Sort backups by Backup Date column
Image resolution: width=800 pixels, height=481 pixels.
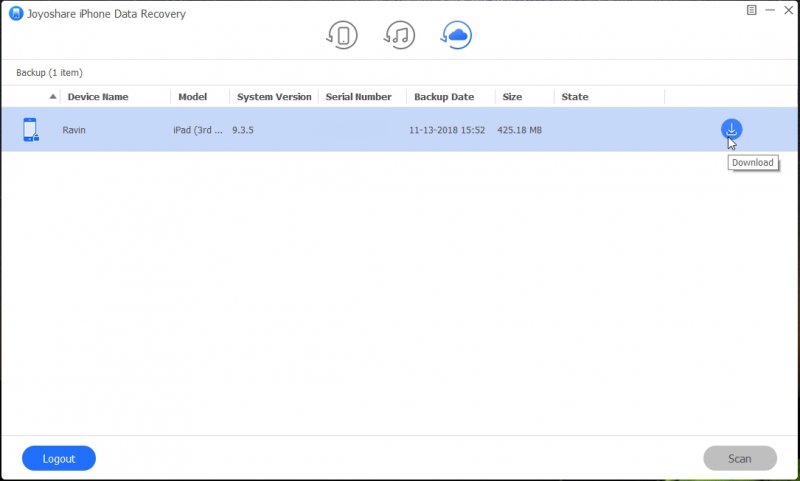443,97
